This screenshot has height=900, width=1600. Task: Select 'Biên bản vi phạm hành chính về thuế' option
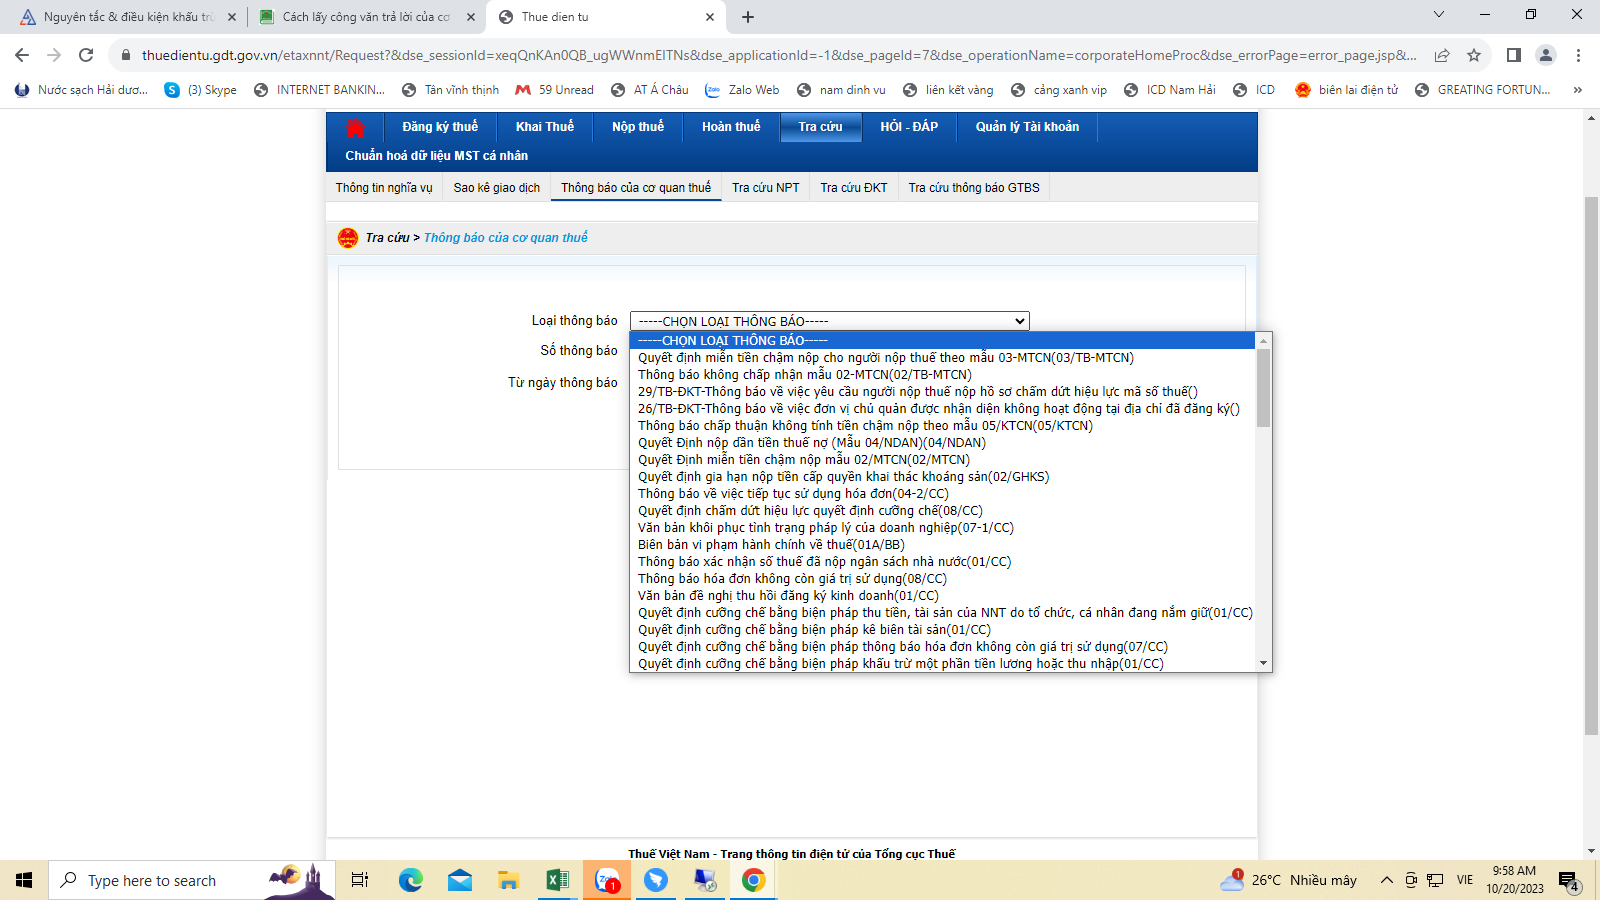click(x=771, y=545)
